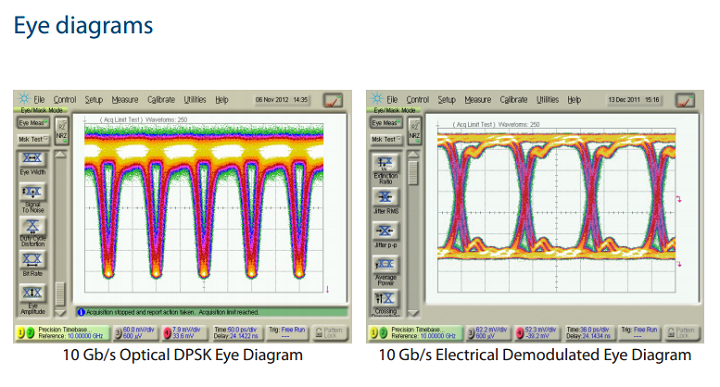720x387 pixels.
Task: Click Pattern Lock in DPSK window
Action: coord(329,333)
